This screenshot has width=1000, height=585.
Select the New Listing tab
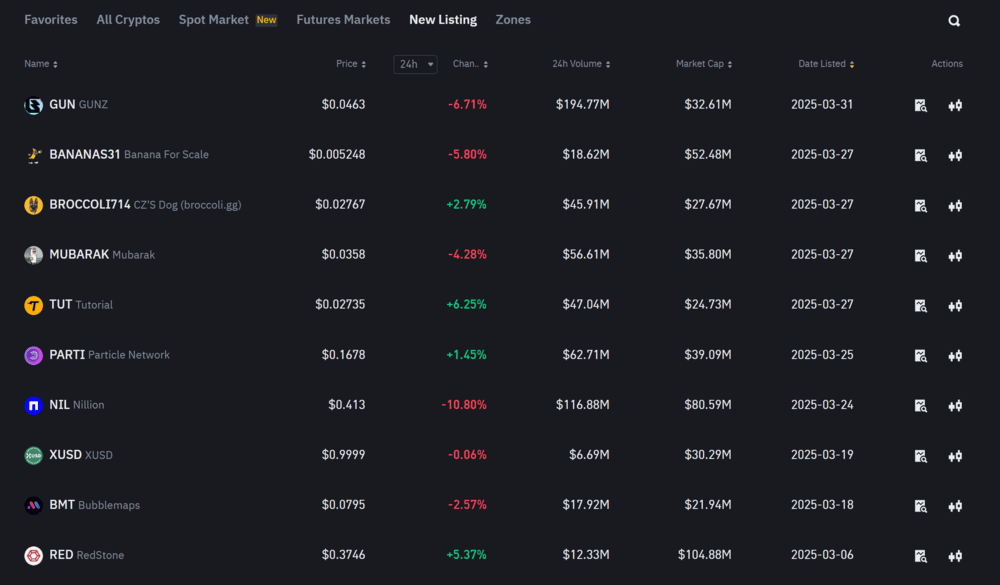443,20
